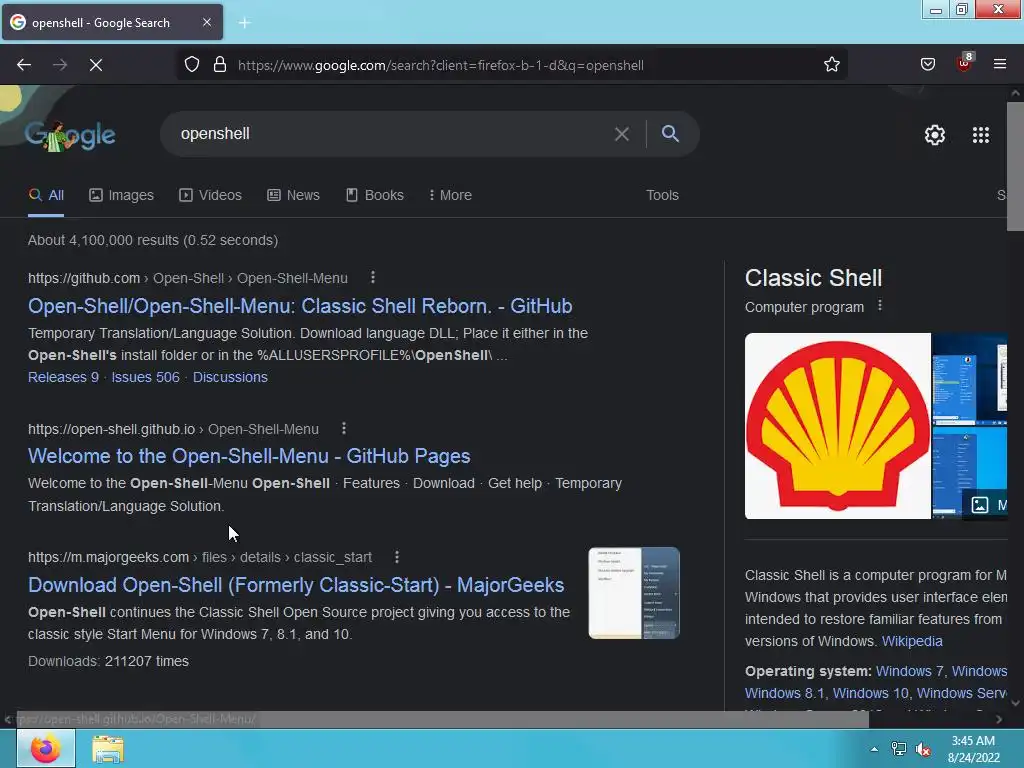The image size is (1024, 768).
Task: Click the Windows 10 operating system link
Action: tap(870, 693)
